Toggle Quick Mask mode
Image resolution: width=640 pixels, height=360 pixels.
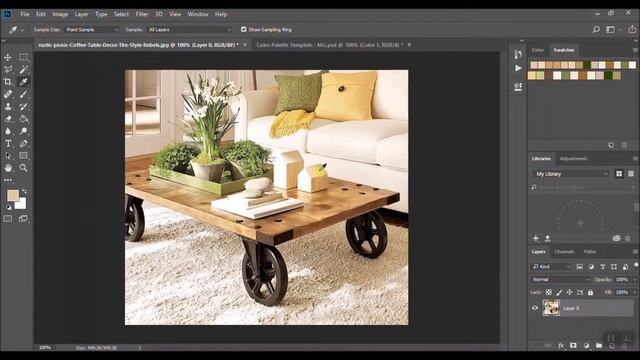[x=8, y=219]
